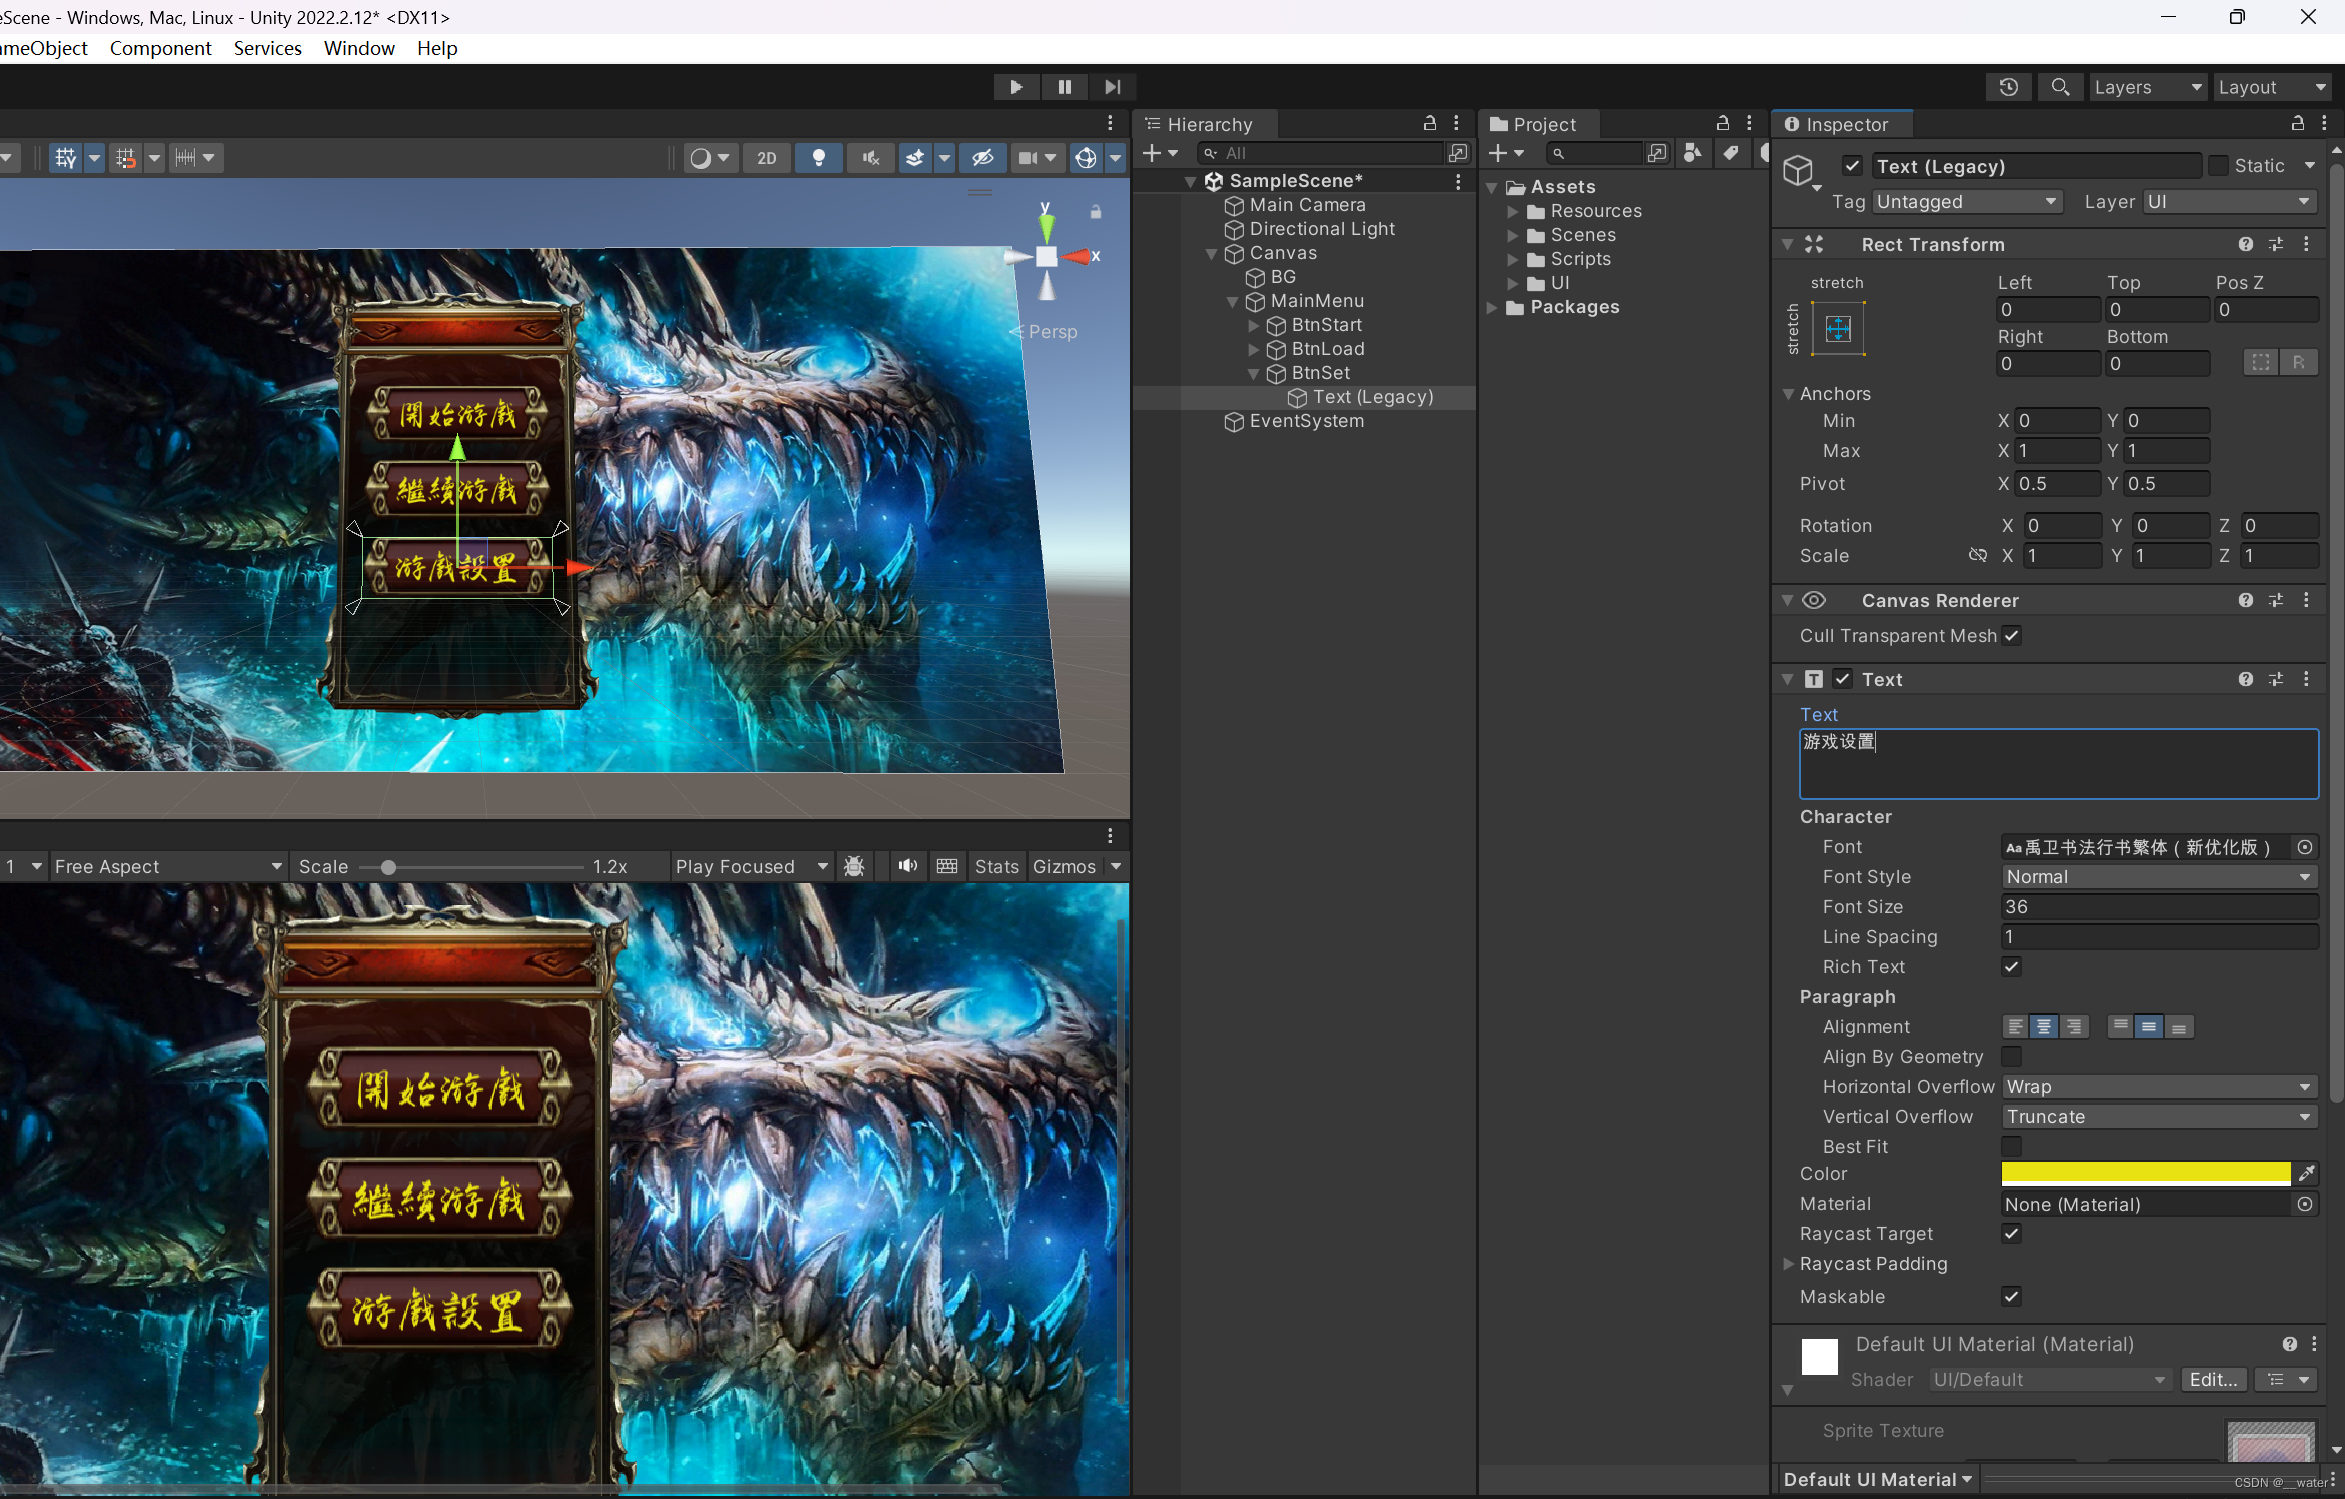Image resolution: width=2345 pixels, height=1499 pixels.
Task: Collapse the BtnSet tree item
Action: (1254, 374)
